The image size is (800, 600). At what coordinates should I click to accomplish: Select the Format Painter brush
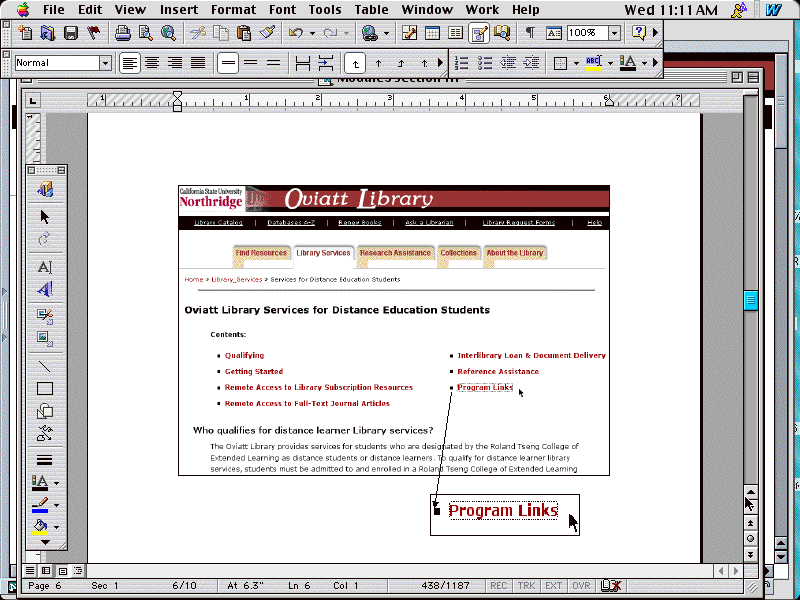tap(267, 33)
